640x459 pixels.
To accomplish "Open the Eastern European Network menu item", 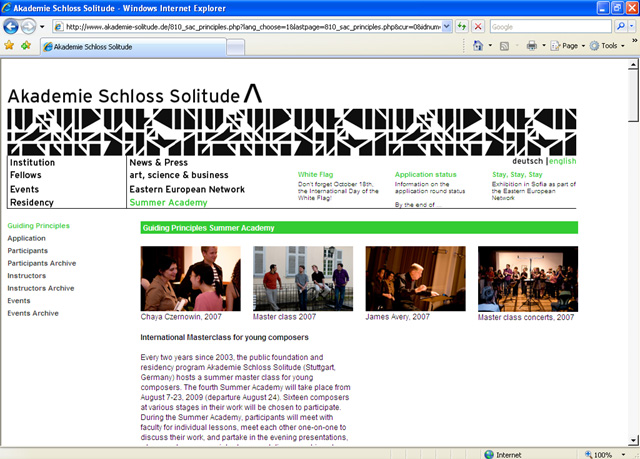I will pyautogui.click(x=186, y=189).
